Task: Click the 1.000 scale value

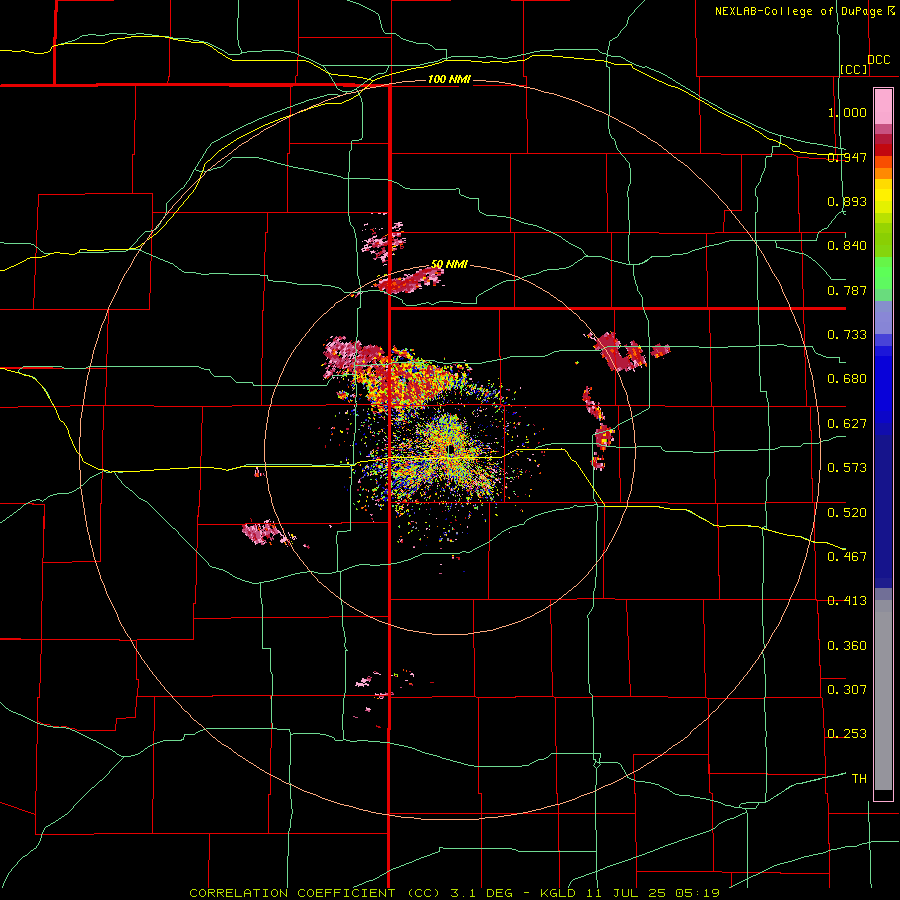Action: [x=847, y=112]
